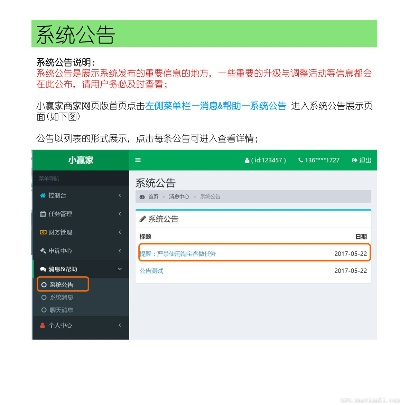Viewport: 400px width, 405px height.
Task: Click the 退出 logout link in the header
Action: (x=361, y=160)
